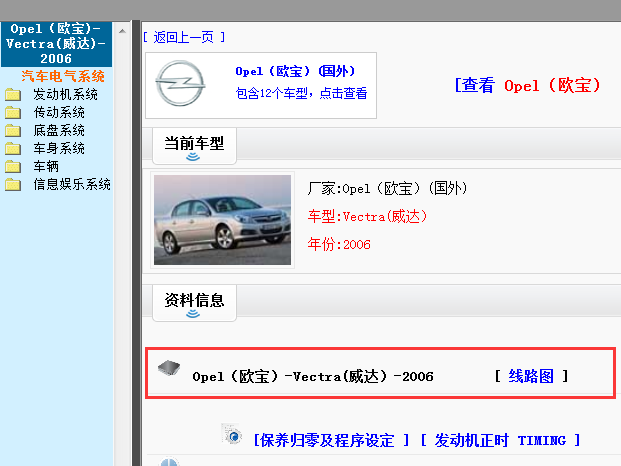Select 车辆 in the sidebar tree
Screen dimensions: 621x466
click(x=46, y=167)
